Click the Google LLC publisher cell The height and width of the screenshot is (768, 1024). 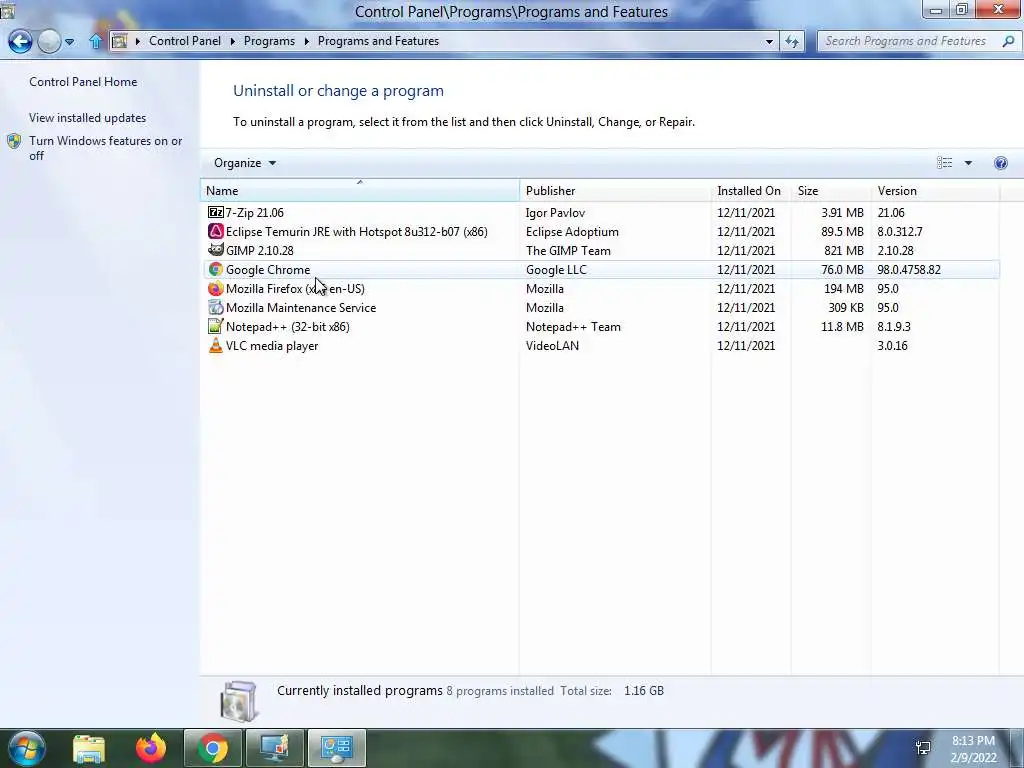[x=556, y=269]
